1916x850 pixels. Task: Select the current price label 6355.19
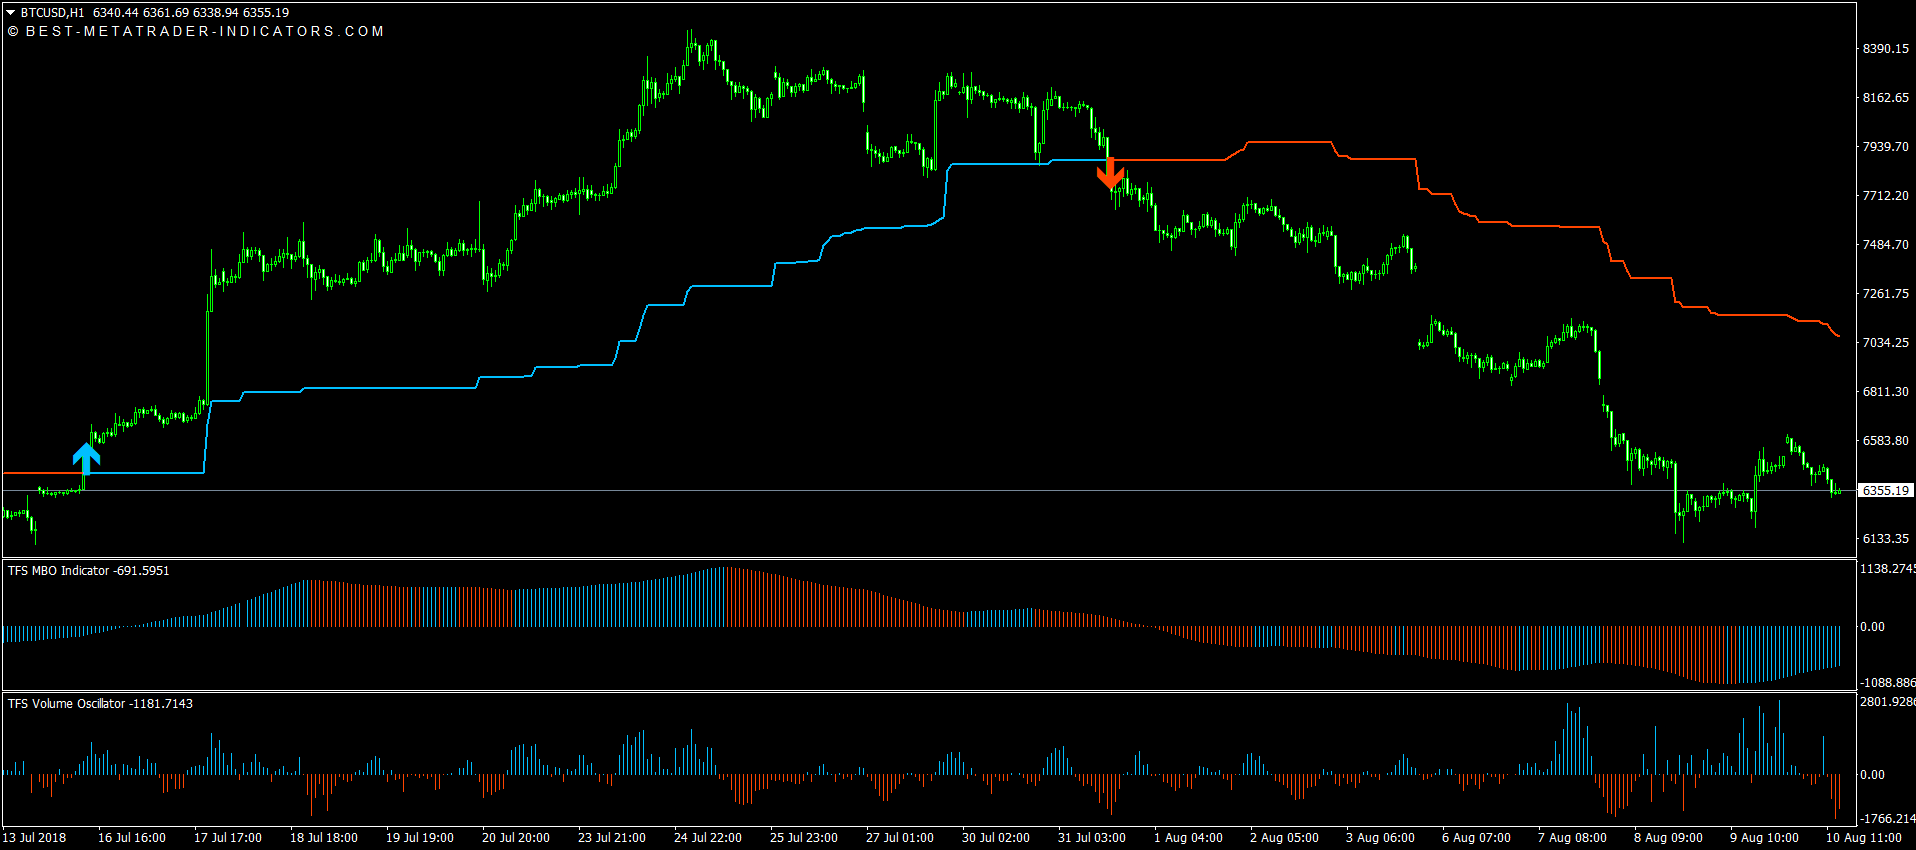tap(1885, 491)
